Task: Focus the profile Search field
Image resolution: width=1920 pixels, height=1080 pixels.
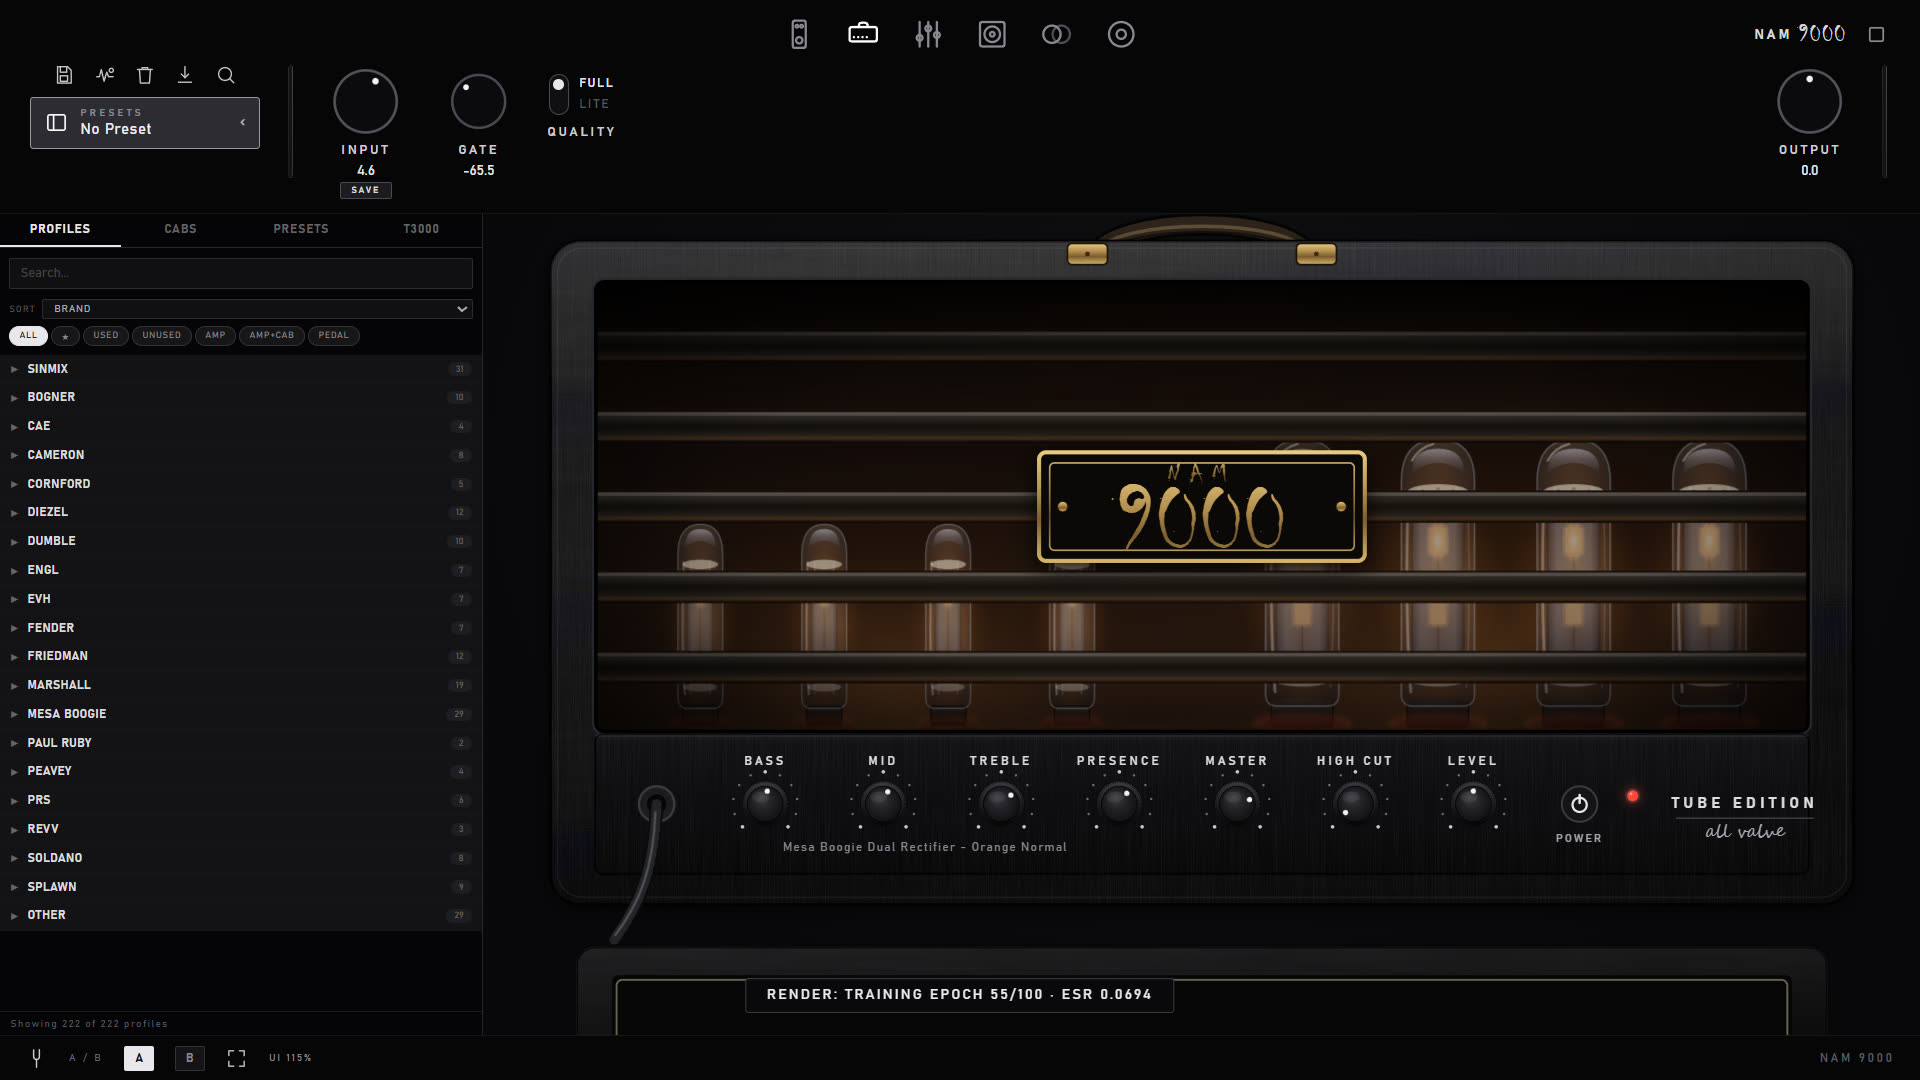Action: click(241, 273)
